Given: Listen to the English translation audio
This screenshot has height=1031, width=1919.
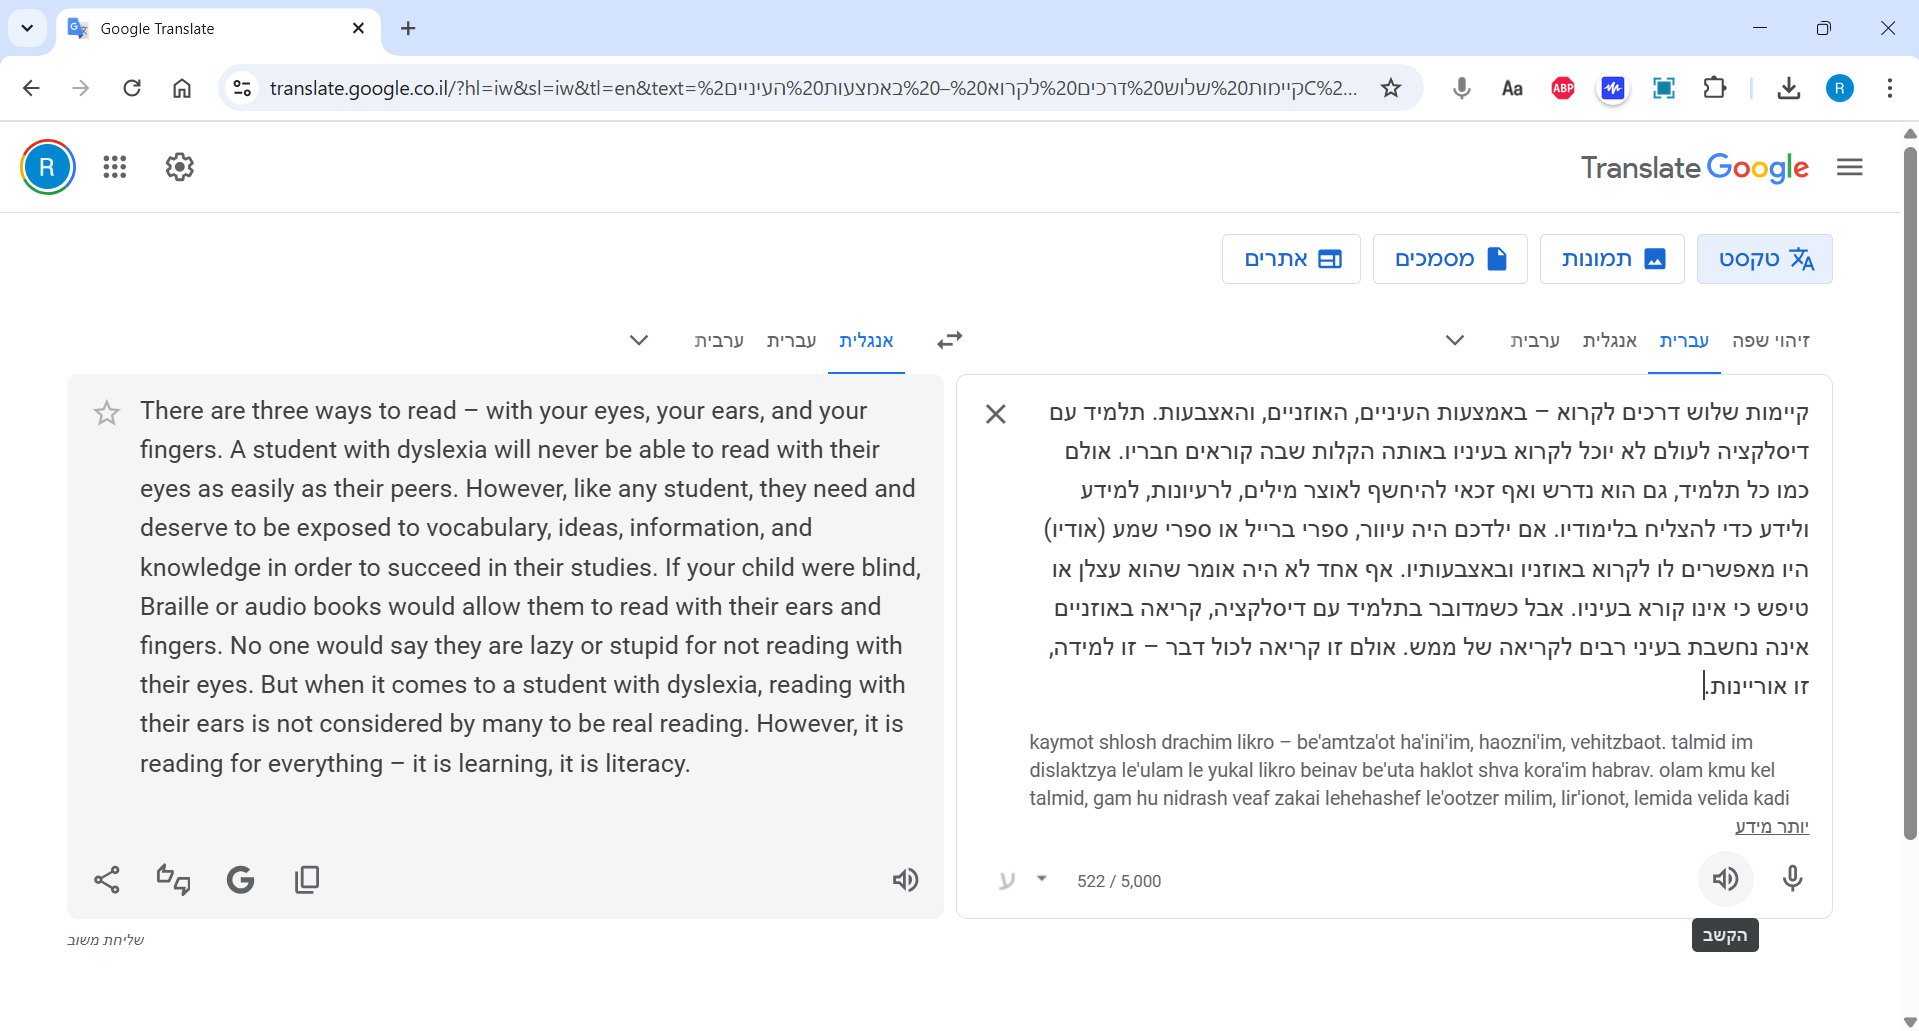Looking at the screenshot, I should [905, 880].
